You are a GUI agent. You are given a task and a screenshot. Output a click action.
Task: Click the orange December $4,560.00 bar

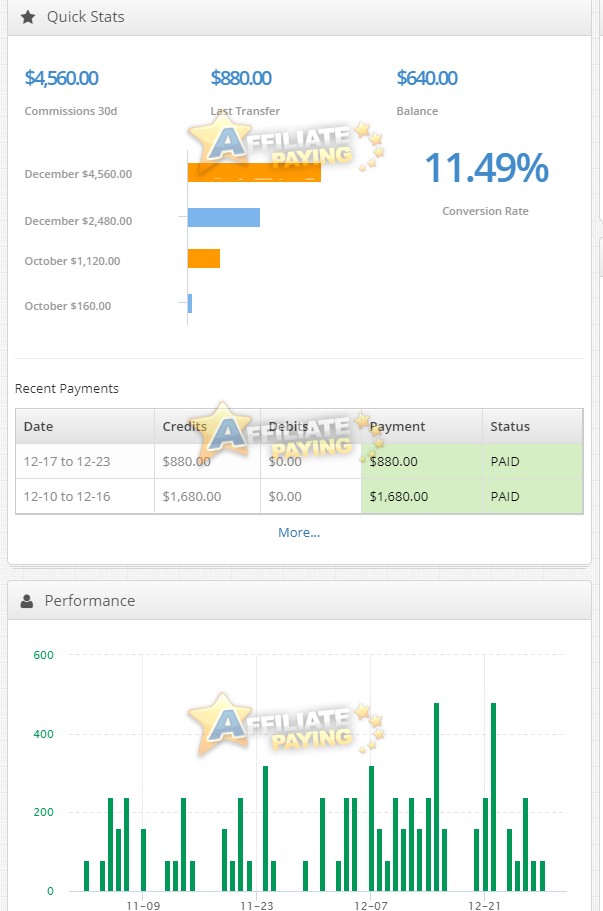point(254,172)
